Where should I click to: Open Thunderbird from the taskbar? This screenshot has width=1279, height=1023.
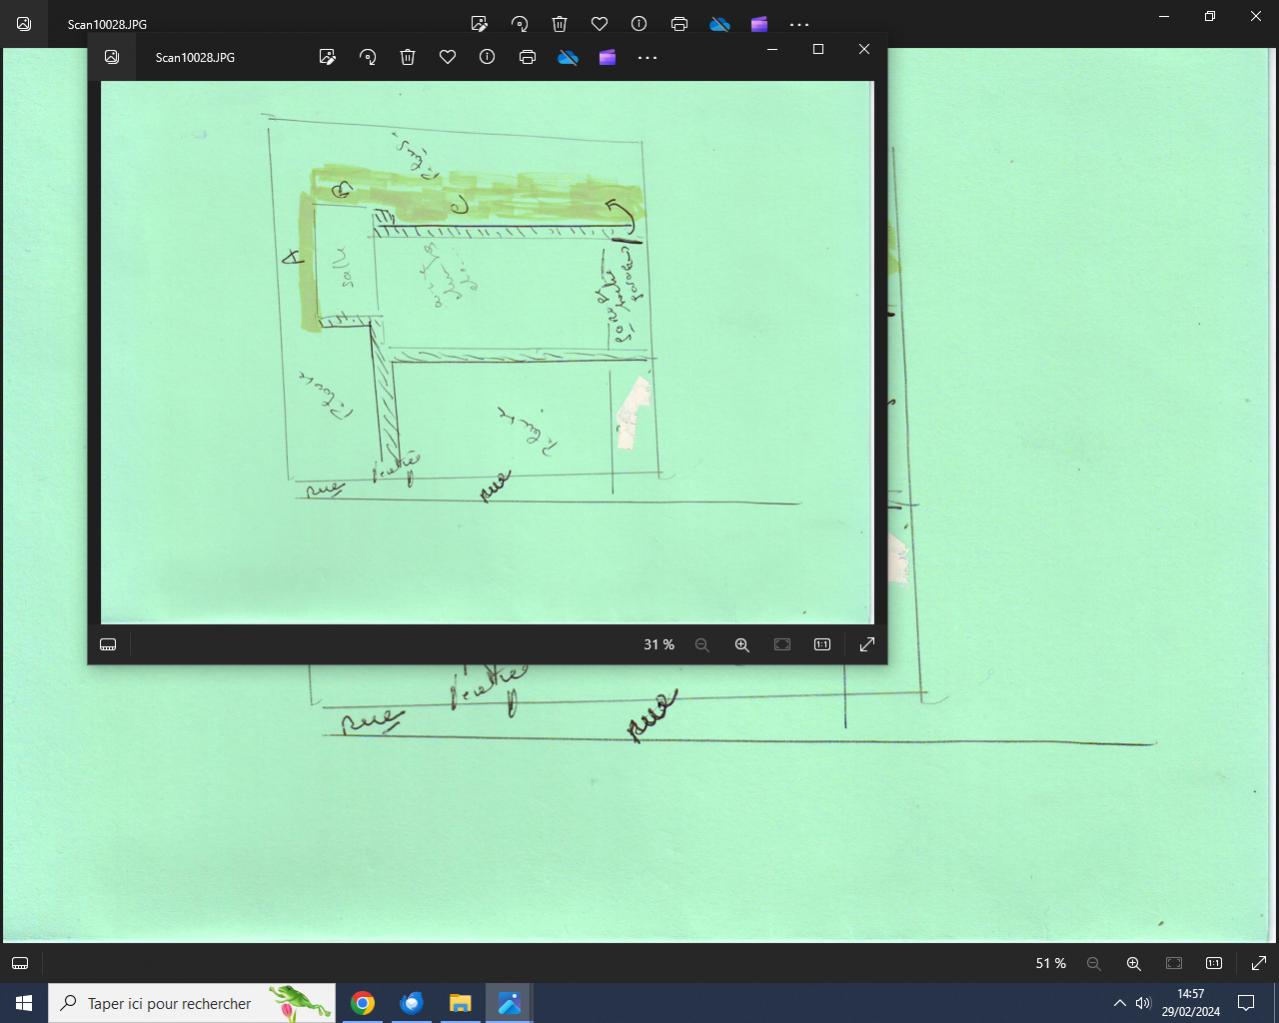[x=411, y=1003]
